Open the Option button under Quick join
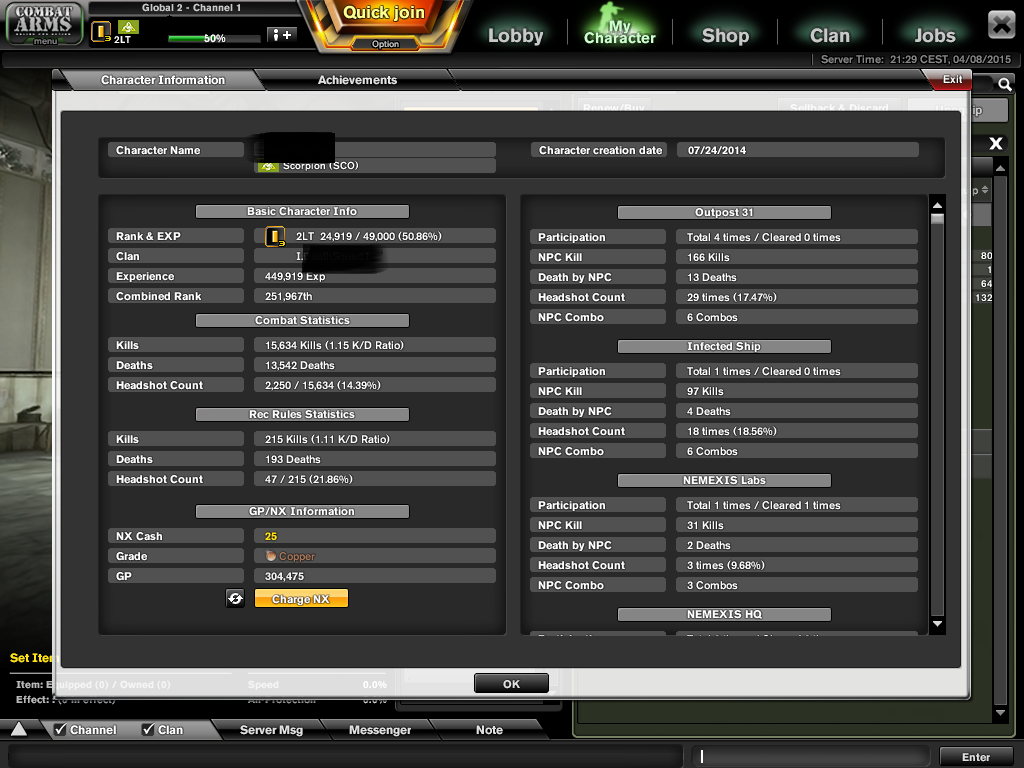The height and width of the screenshot is (768, 1024). 385,44
